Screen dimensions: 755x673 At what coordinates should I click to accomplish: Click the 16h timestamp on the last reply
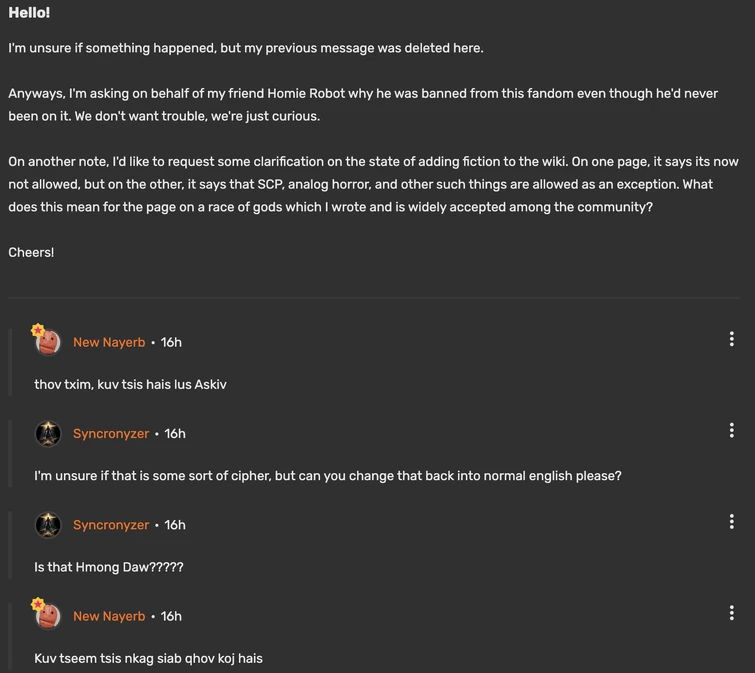coord(171,616)
